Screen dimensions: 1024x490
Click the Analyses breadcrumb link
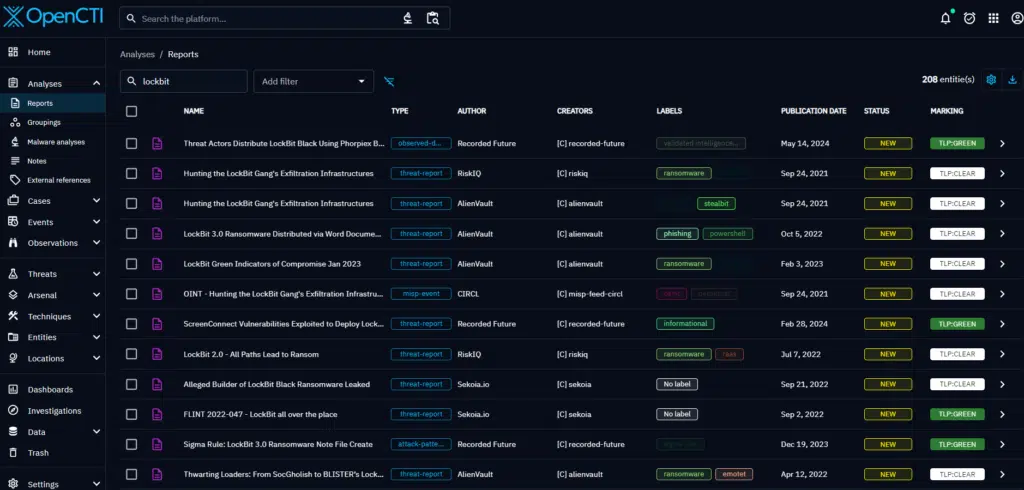click(137, 54)
